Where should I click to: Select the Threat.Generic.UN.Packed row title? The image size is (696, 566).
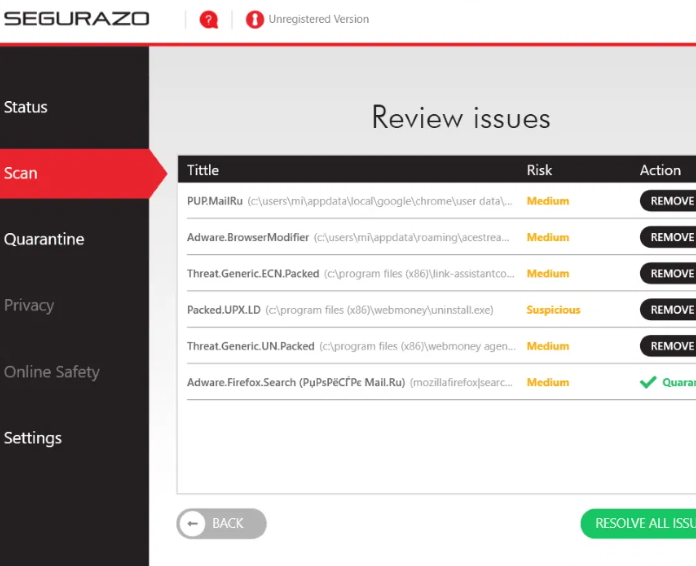coord(251,346)
